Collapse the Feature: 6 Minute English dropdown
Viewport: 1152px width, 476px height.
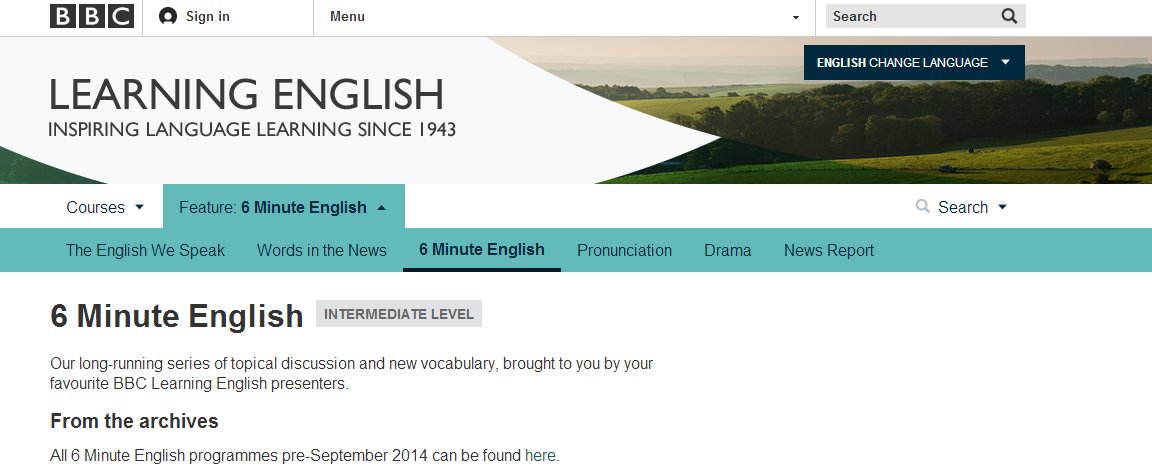(284, 207)
